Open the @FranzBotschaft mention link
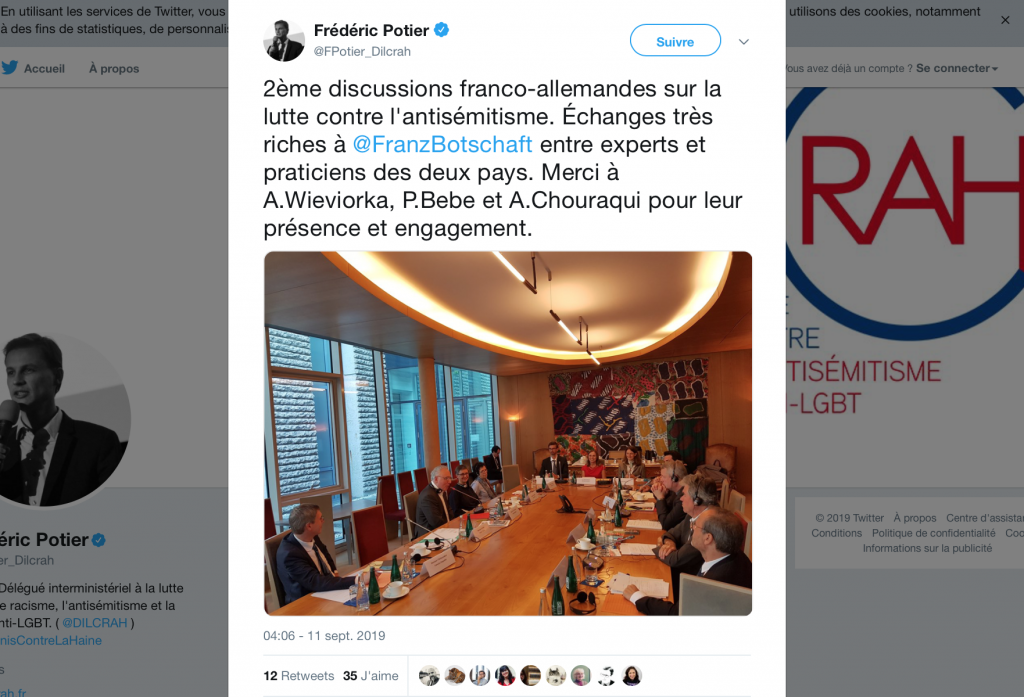 442,144
